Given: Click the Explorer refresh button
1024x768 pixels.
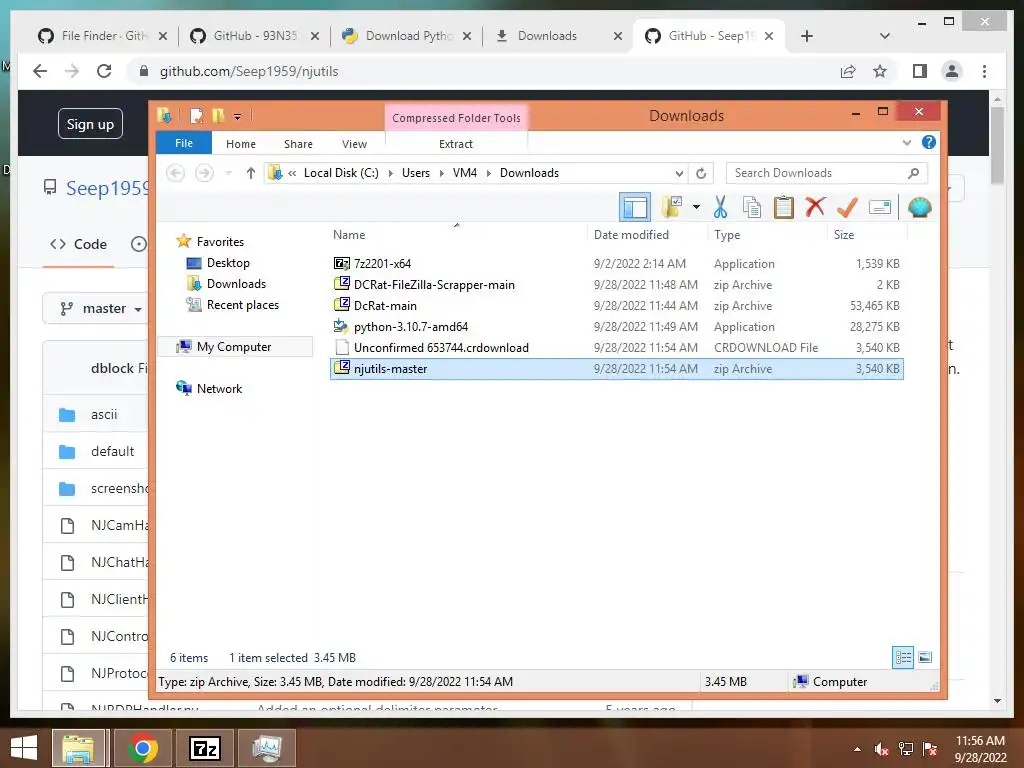Looking at the screenshot, I should tap(701, 173).
